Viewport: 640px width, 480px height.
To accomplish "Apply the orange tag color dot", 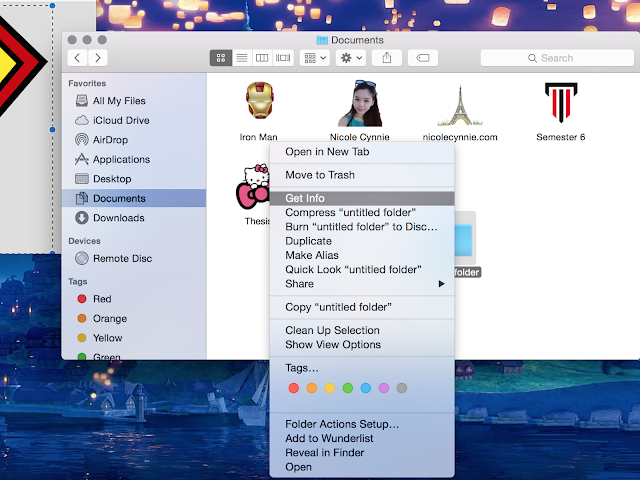I will point(312,388).
